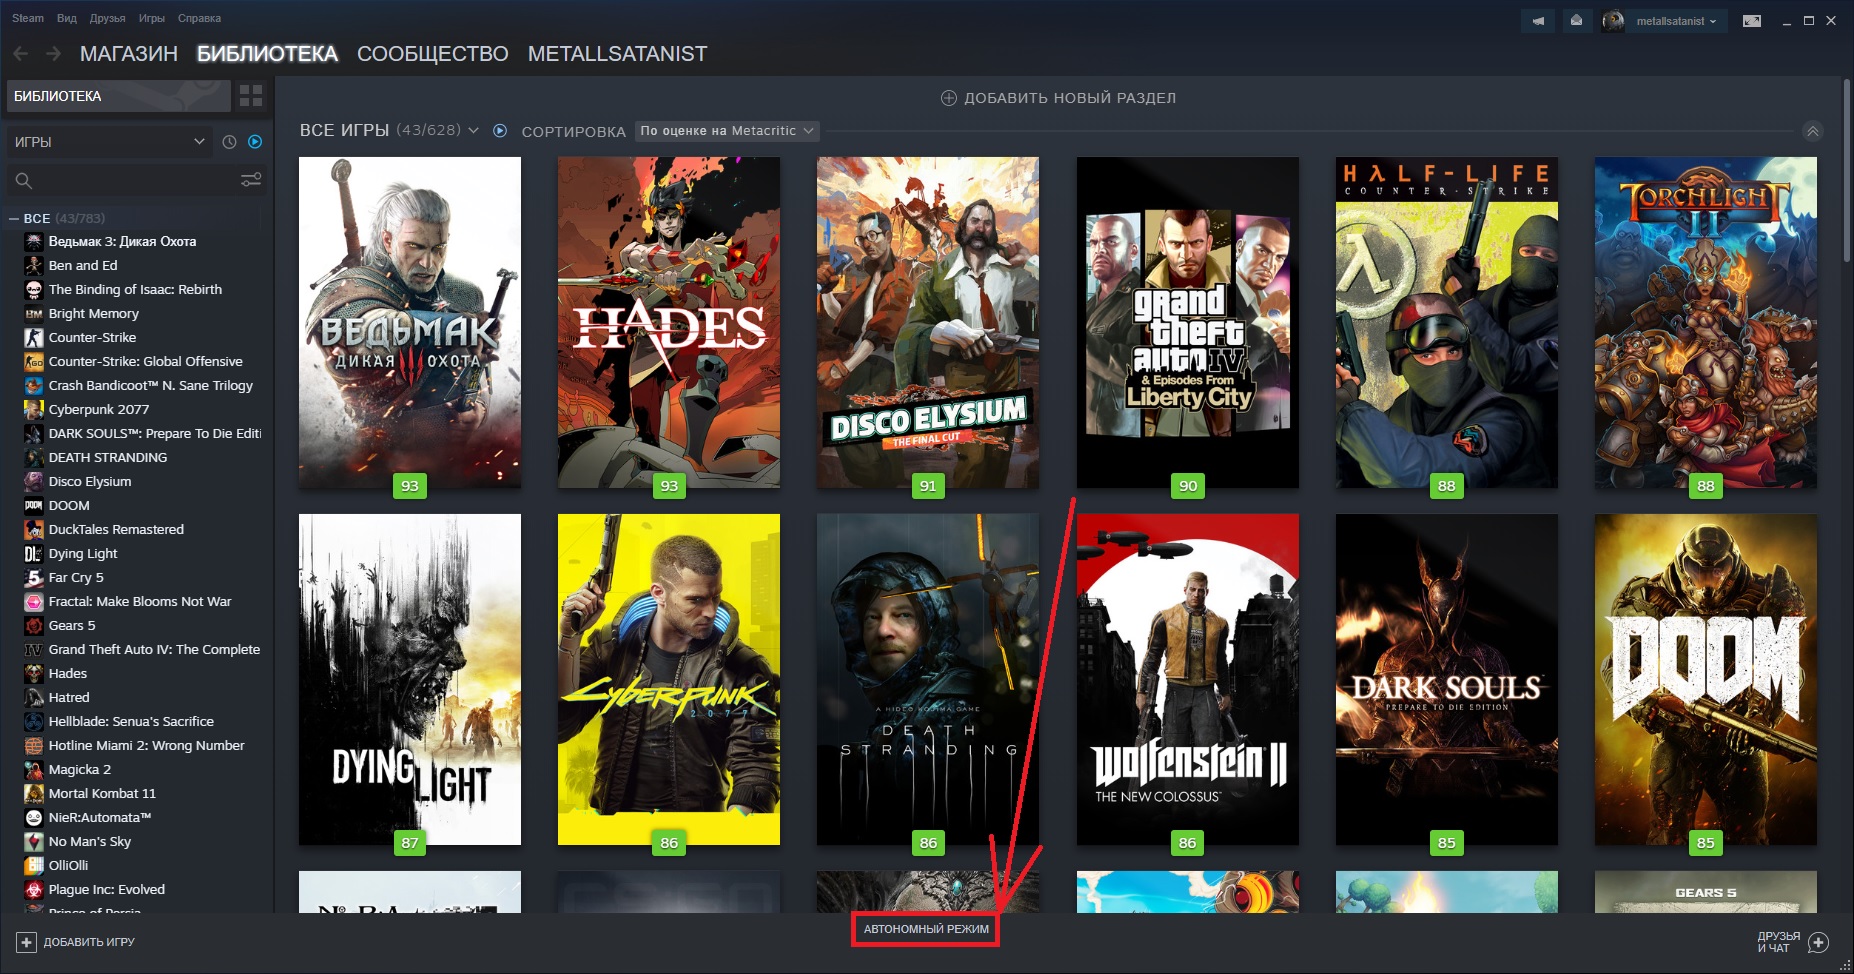Click the add game plus icon
This screenshot has height=974, width=1854.
(26, 942)
